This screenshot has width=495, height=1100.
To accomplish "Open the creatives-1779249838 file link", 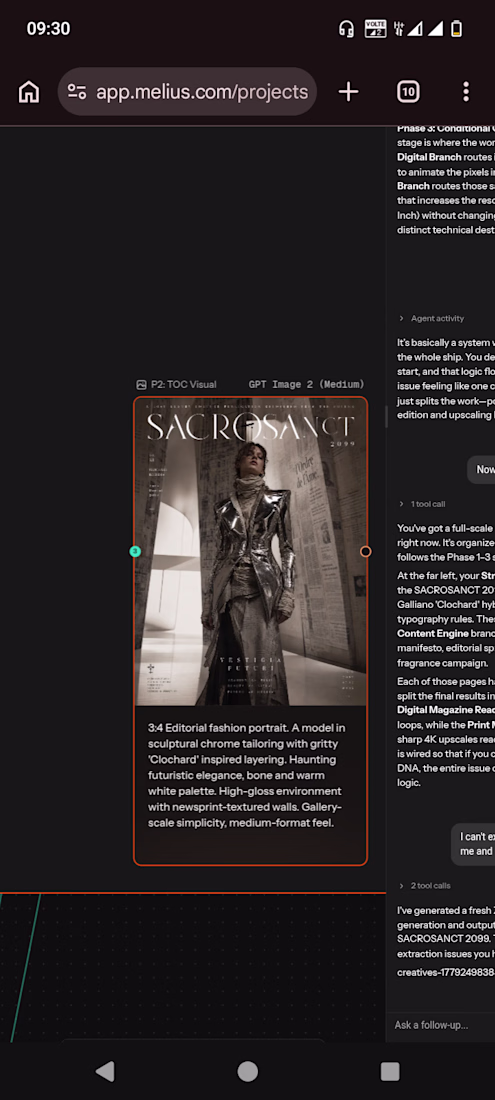I will pyautogui.click(x=446, y=972).
